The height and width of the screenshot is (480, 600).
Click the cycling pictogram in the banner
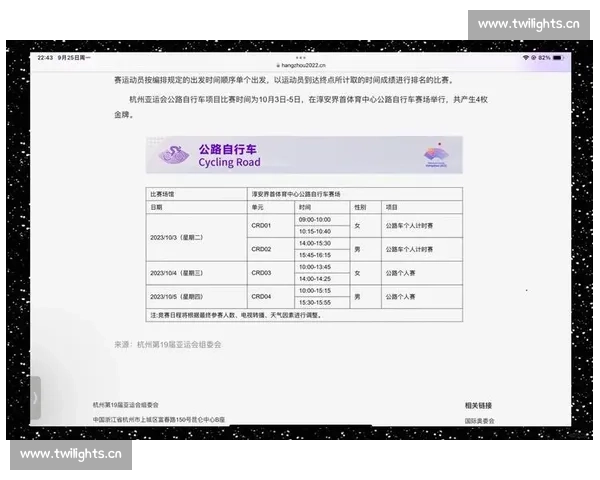tap(174, 155)
